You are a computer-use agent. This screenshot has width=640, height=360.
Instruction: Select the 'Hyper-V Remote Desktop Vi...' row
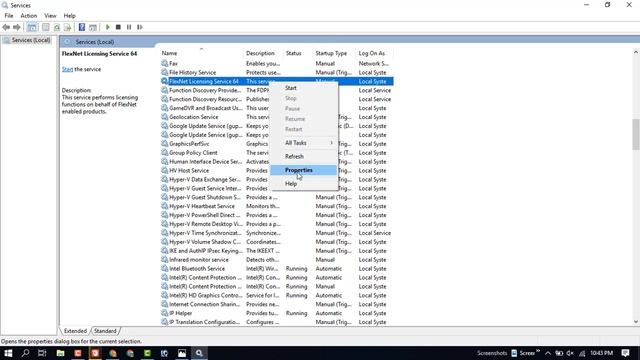[x=276, y=224]
